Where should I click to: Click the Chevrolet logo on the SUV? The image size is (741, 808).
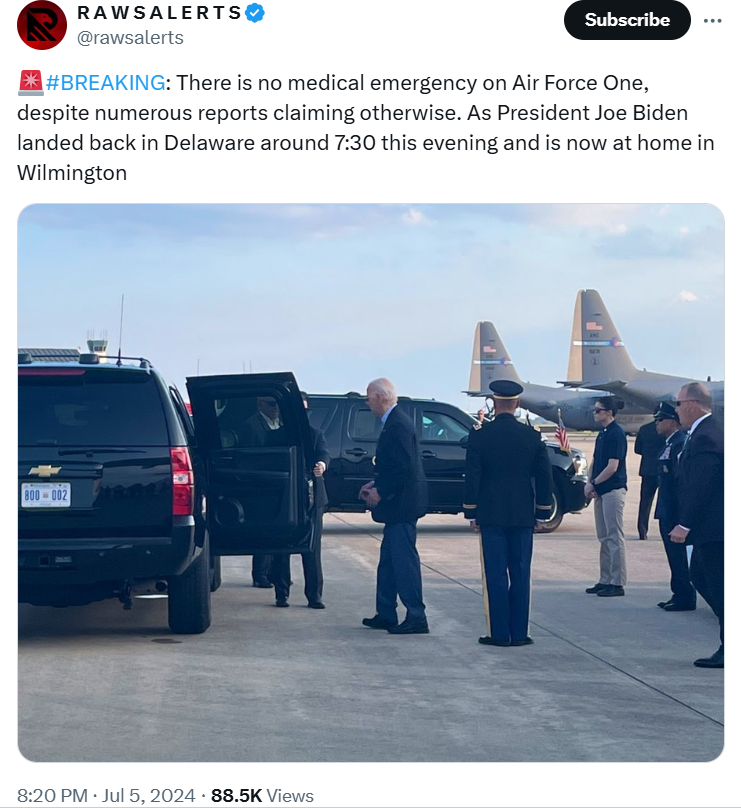tap(44, 470)
